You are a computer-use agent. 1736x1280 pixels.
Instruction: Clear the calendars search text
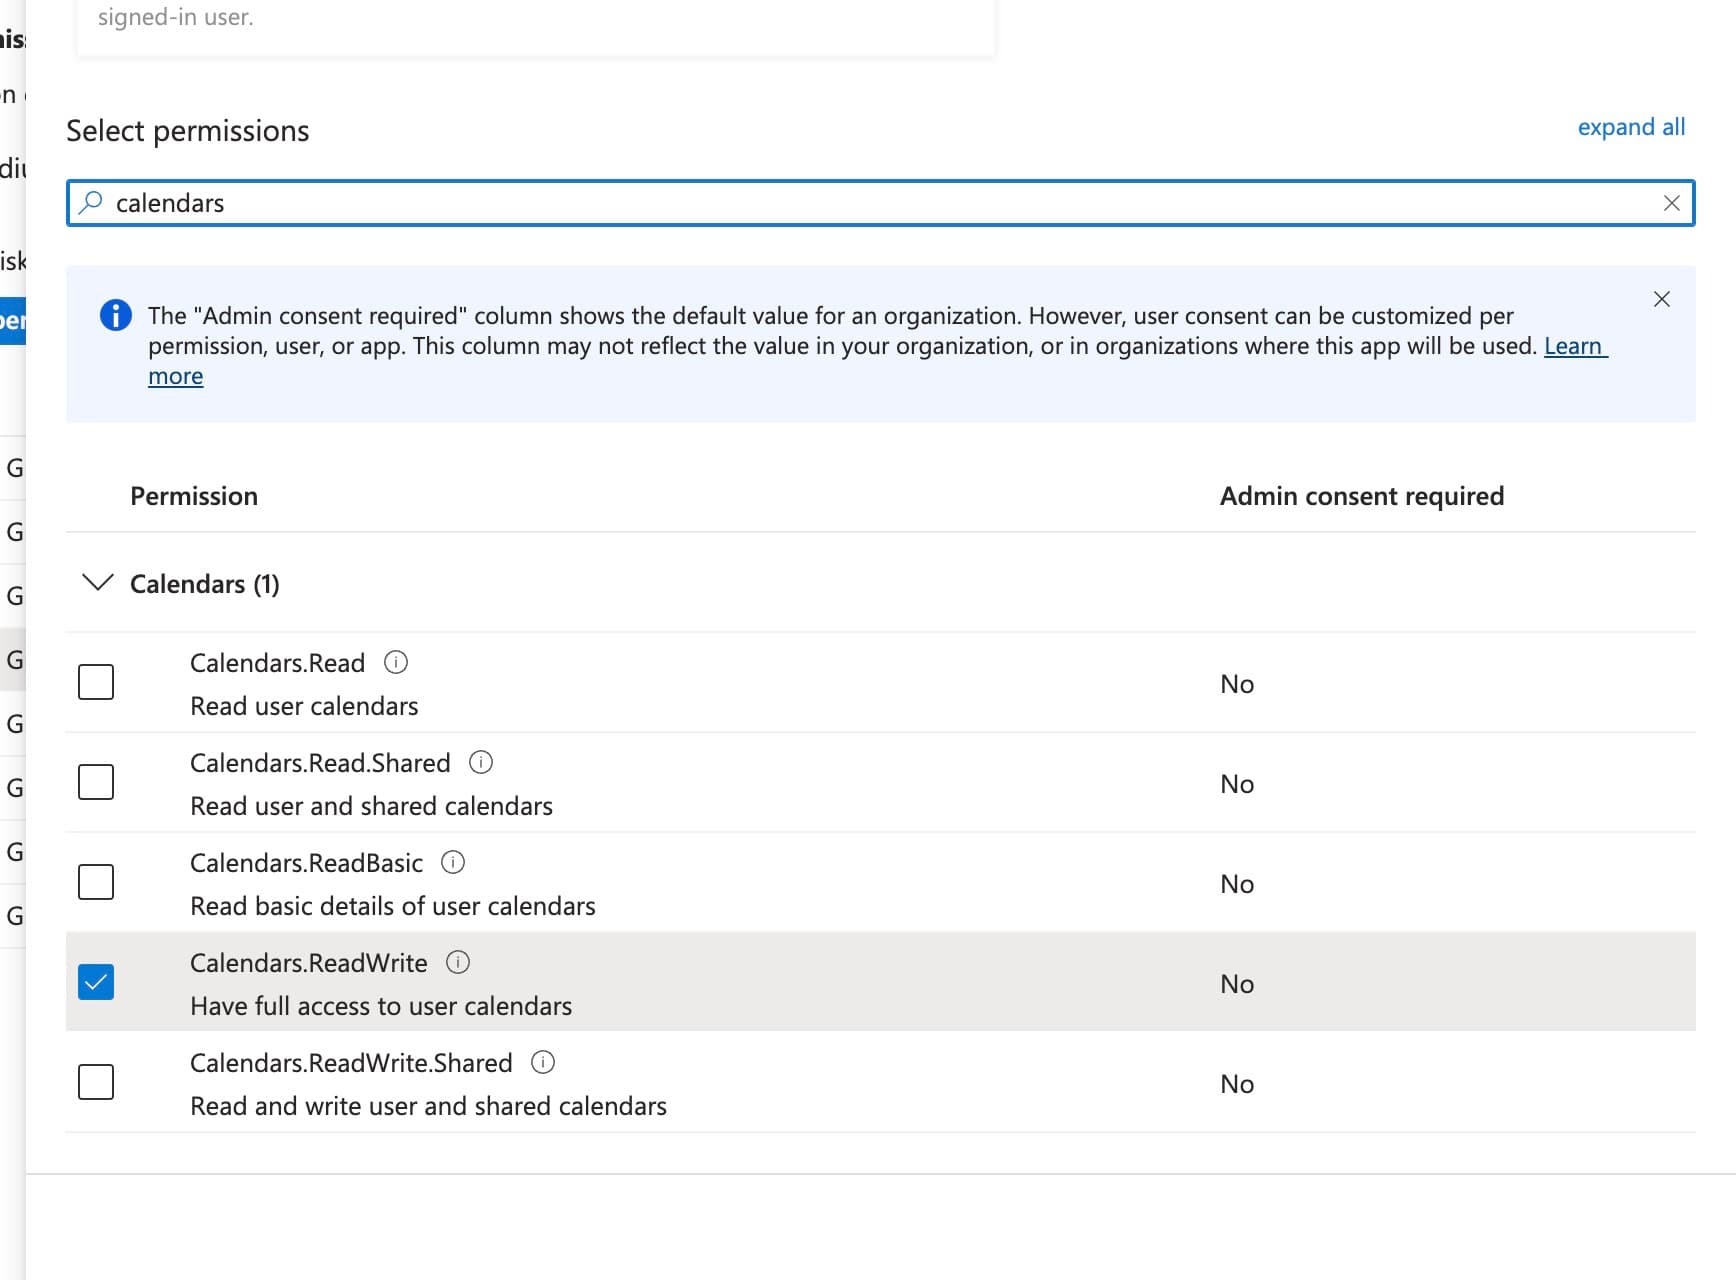pos(1671,203)
